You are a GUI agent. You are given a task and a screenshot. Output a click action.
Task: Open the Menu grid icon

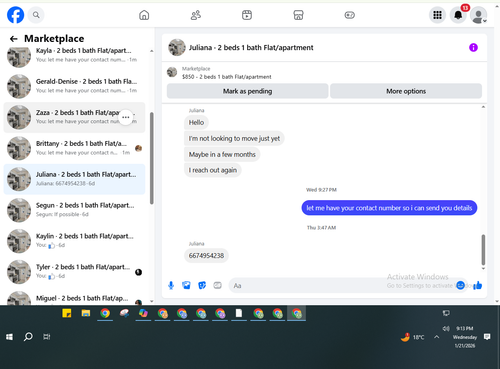[x=437, y=15]
